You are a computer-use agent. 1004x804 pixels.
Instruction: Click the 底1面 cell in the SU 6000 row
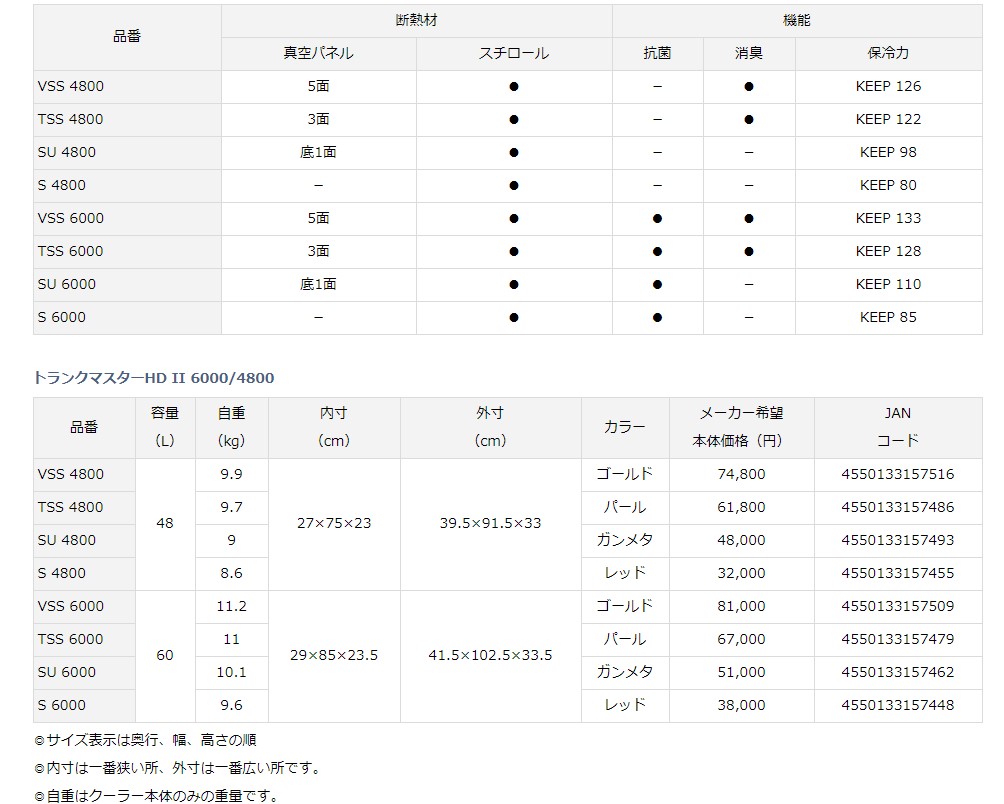(x=319, y=284)
